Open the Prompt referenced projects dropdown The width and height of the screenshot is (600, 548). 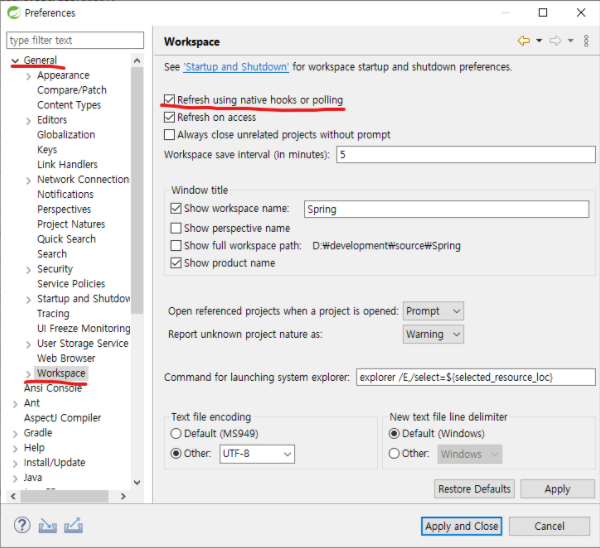tap(433, 311)
